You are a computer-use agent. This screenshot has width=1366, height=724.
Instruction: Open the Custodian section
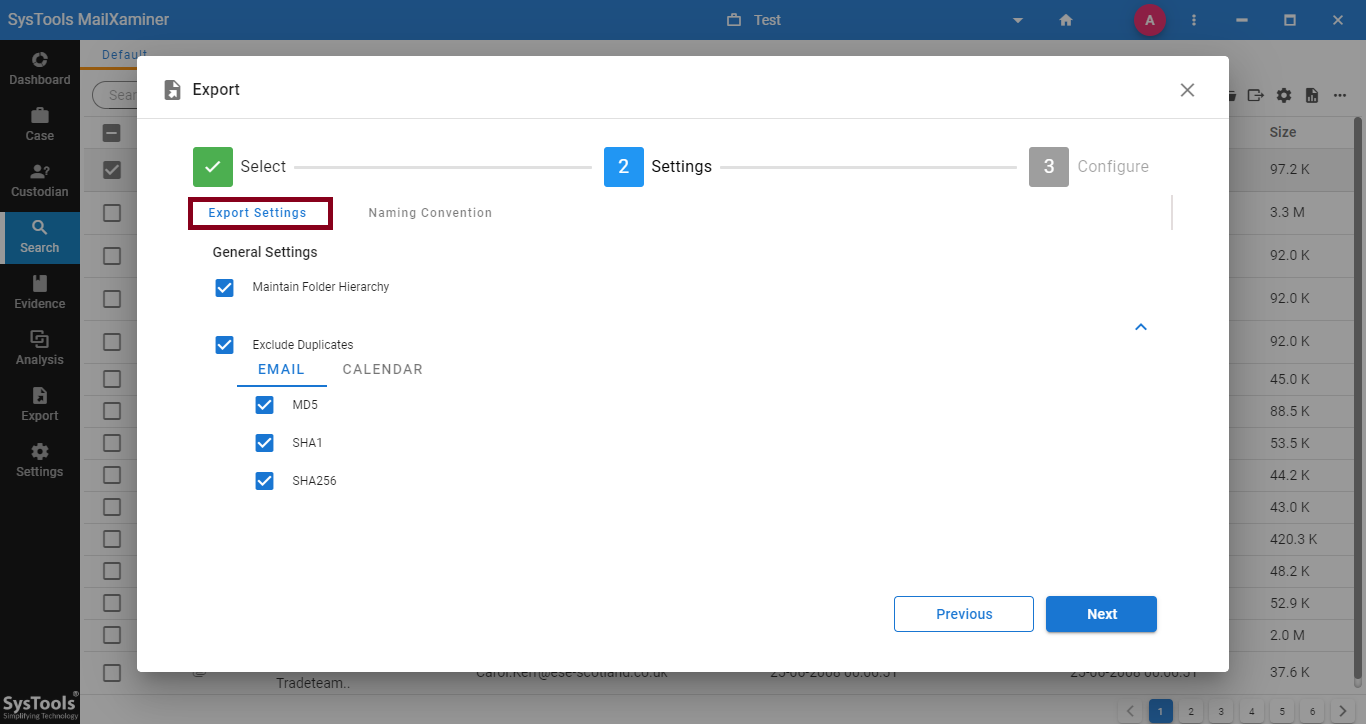pyautogui.click(x=40, y=180)
